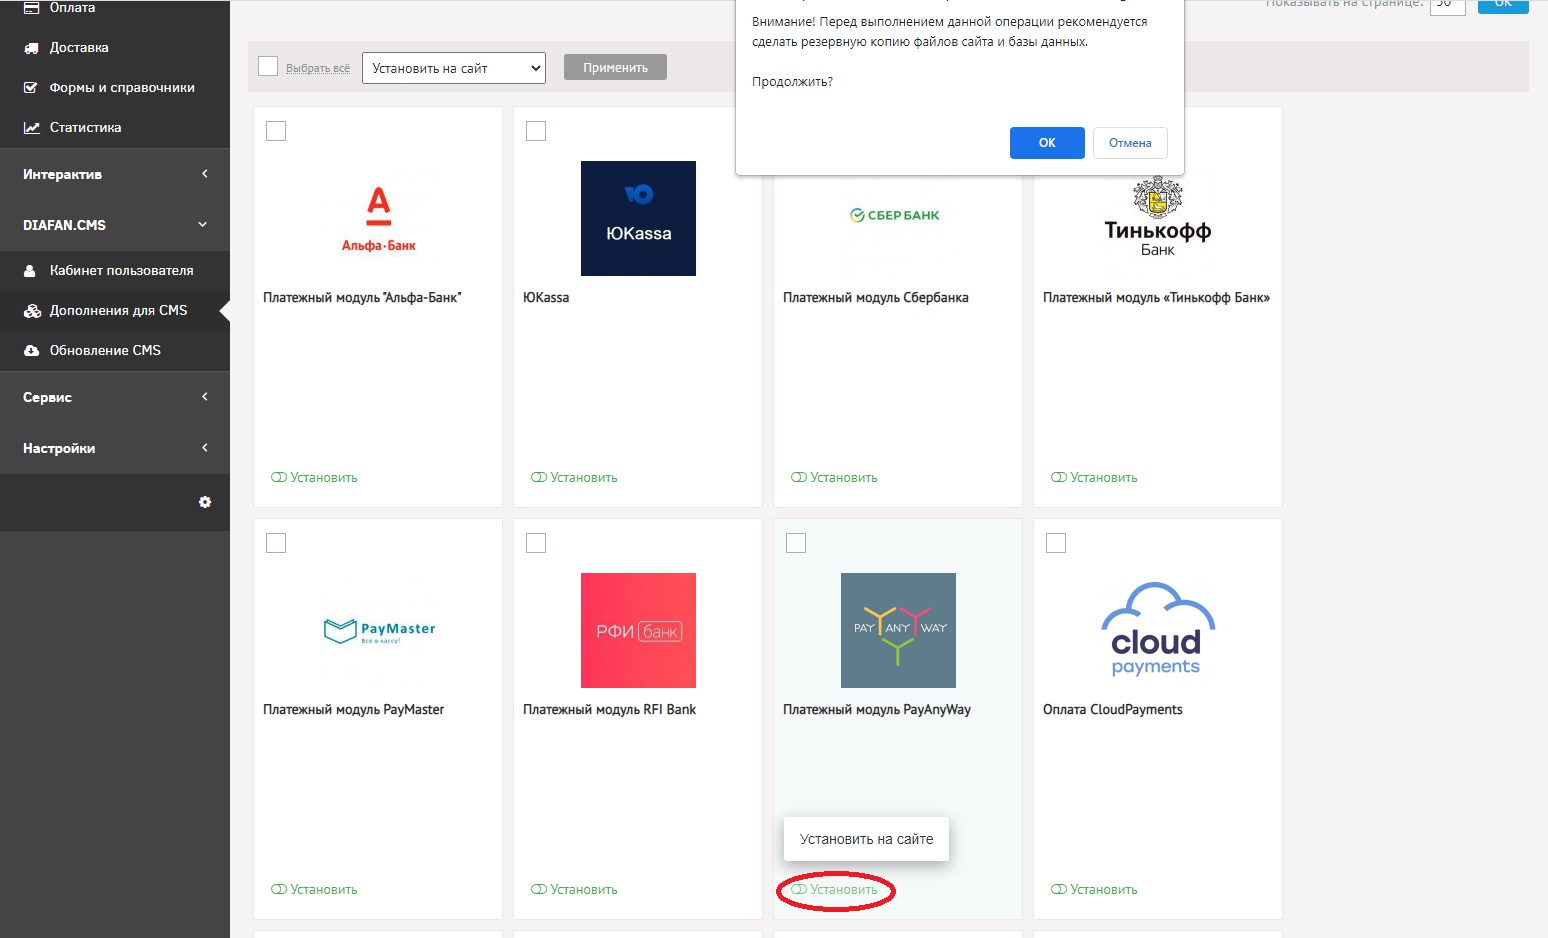The width and height of the screenshot is (1548, 938).
Task: Click the Sberbank logo image
Action: click(895, 215)
